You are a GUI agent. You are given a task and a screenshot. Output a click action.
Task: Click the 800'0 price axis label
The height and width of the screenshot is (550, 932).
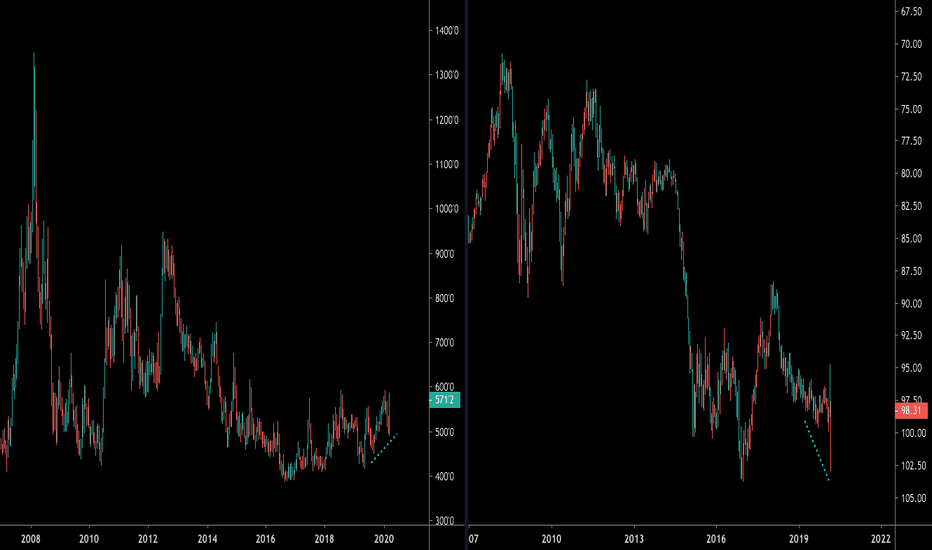pos(445,298)
